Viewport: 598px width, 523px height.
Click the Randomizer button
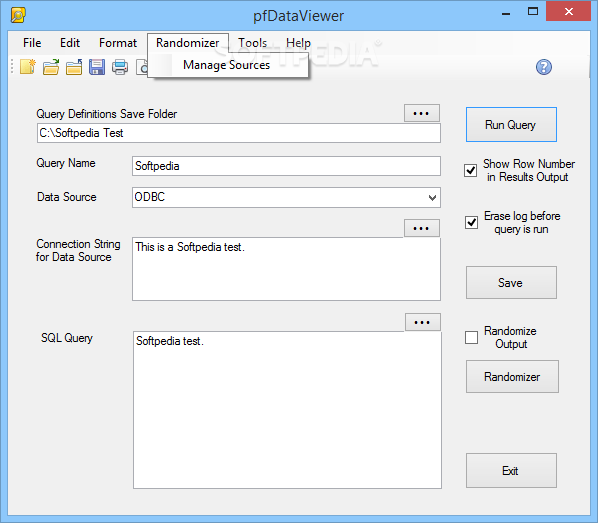(x=512, y=377)
